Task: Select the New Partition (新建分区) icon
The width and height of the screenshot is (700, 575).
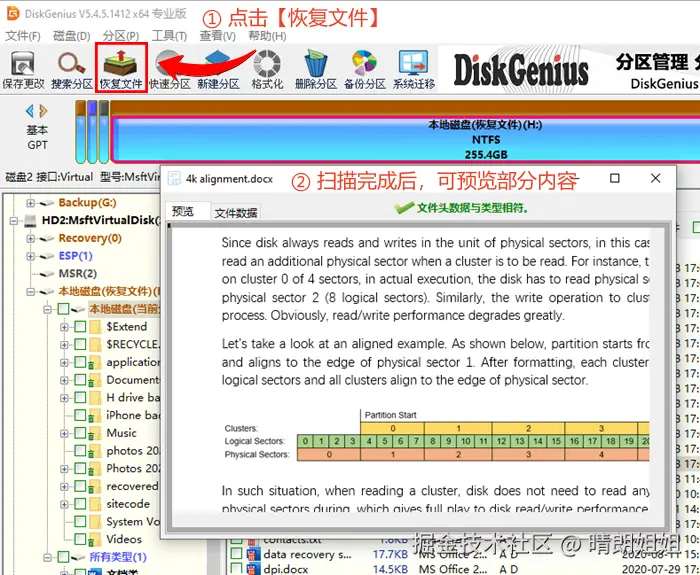Action: [218, 65]
